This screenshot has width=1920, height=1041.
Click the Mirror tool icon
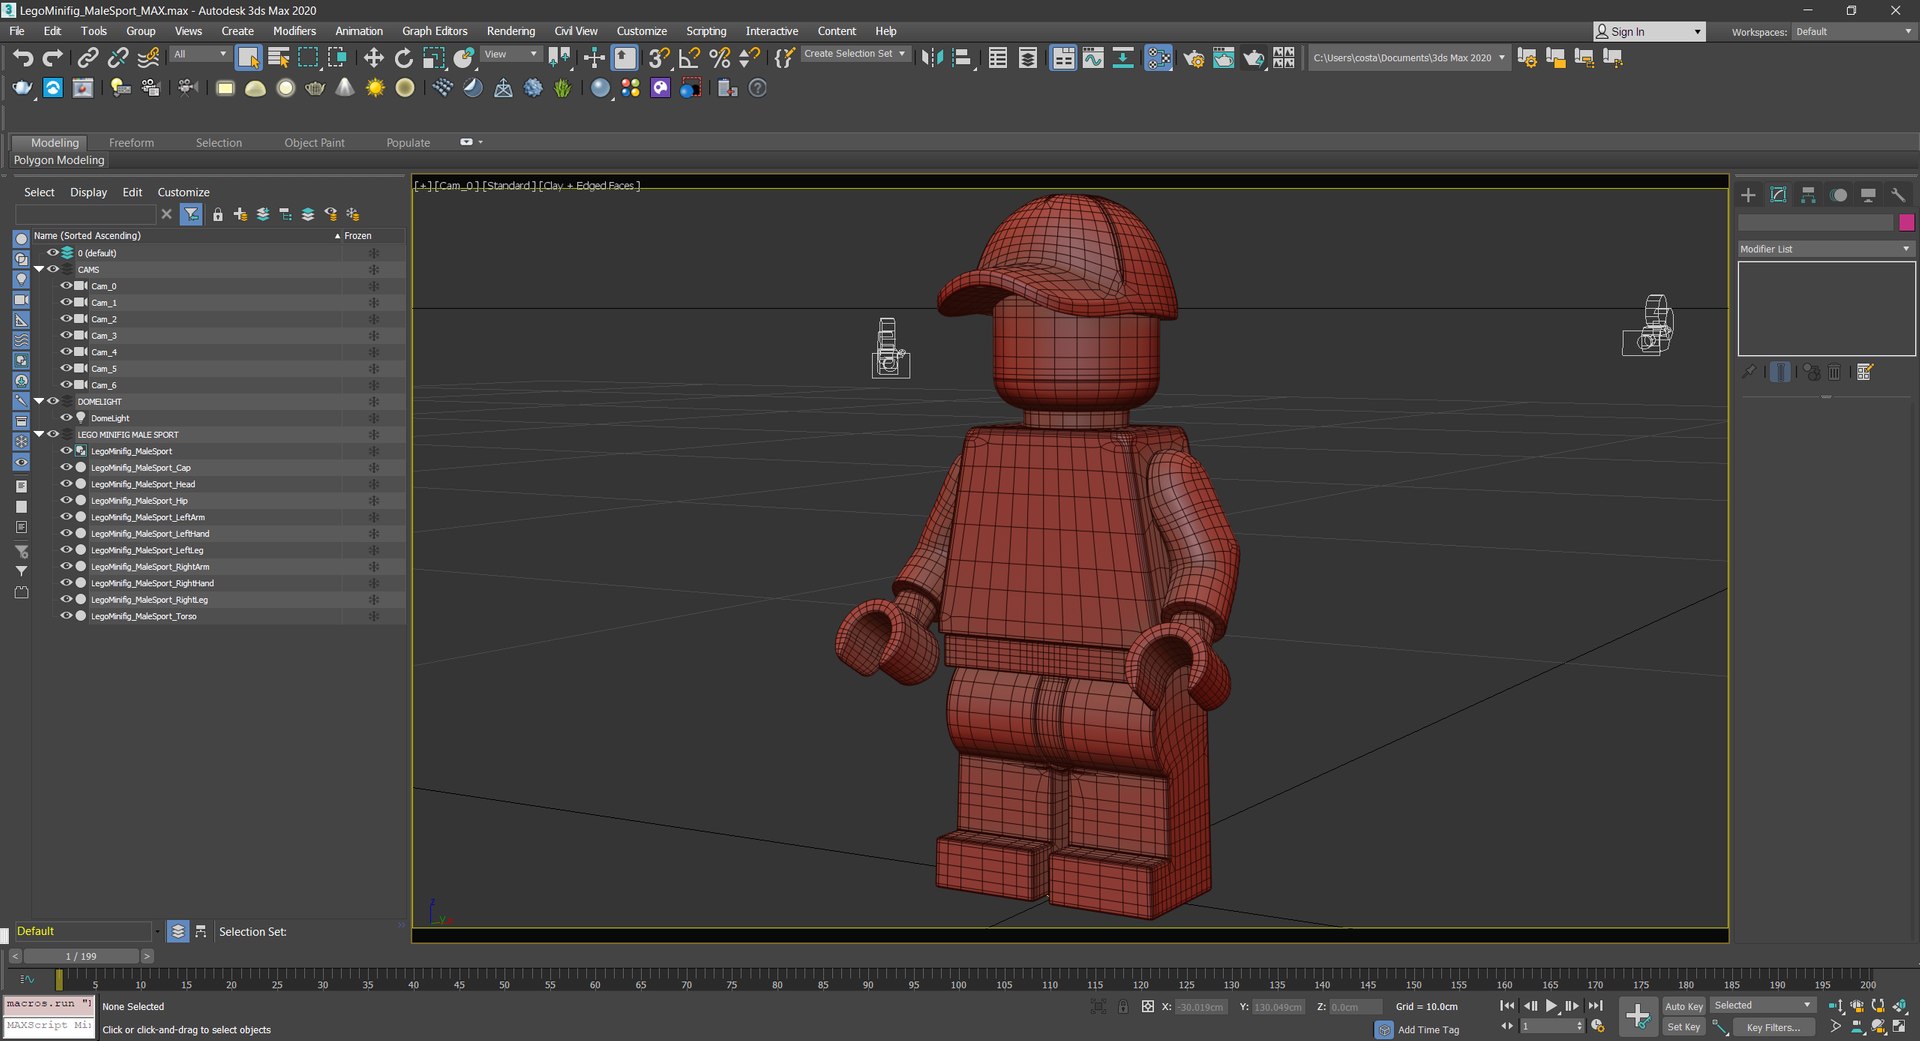coord(932,58)
